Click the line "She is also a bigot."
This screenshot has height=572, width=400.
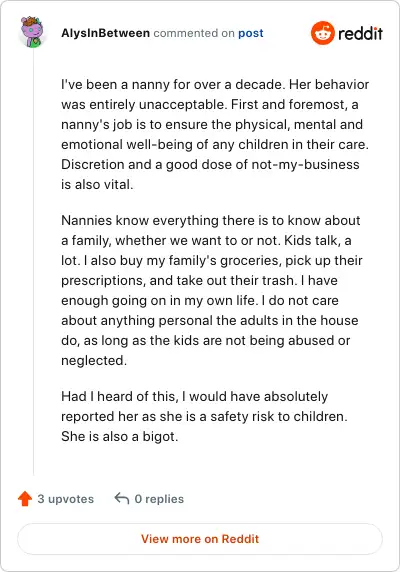(x=120, y=436)
